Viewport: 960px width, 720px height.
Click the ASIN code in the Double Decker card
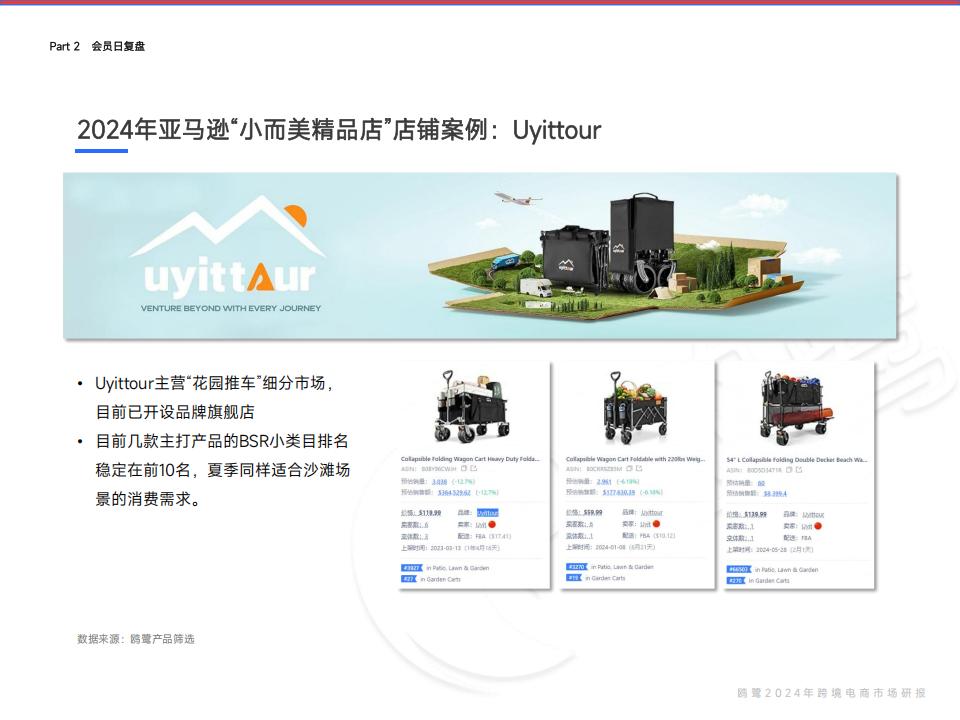(x=764, y=470)
